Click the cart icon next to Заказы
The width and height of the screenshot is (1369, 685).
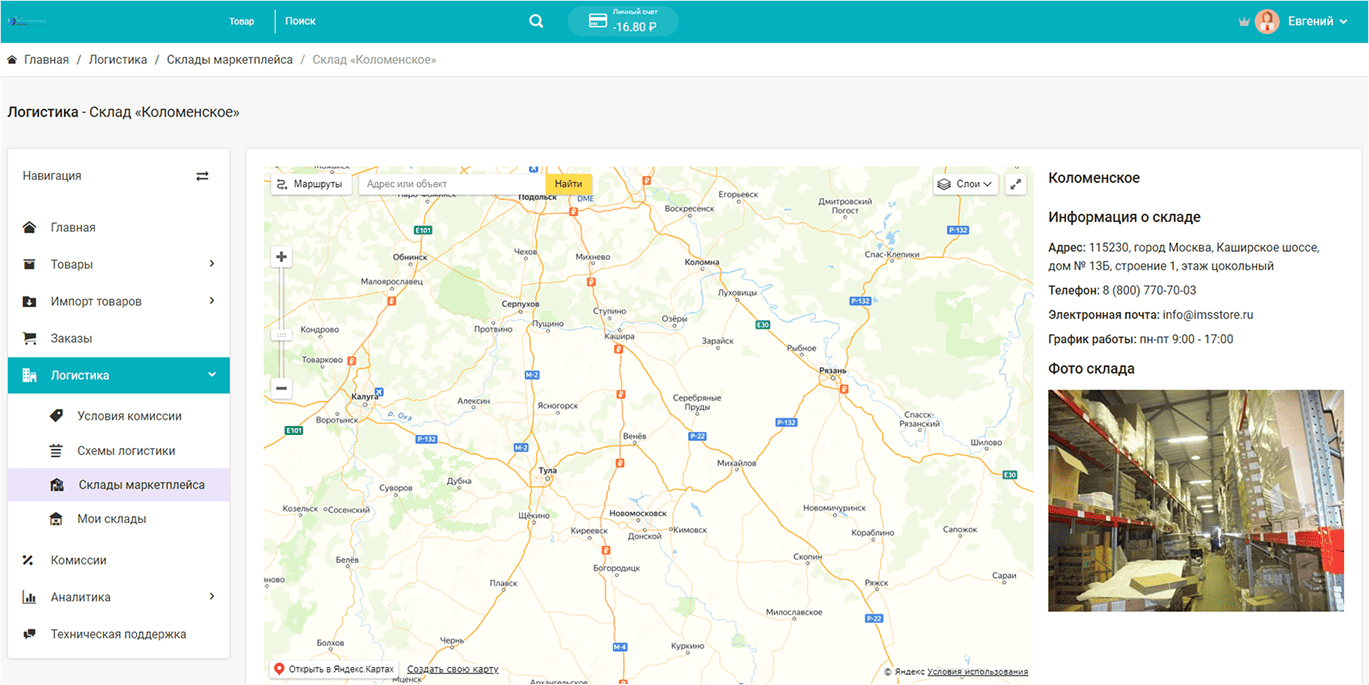[29, 338]
